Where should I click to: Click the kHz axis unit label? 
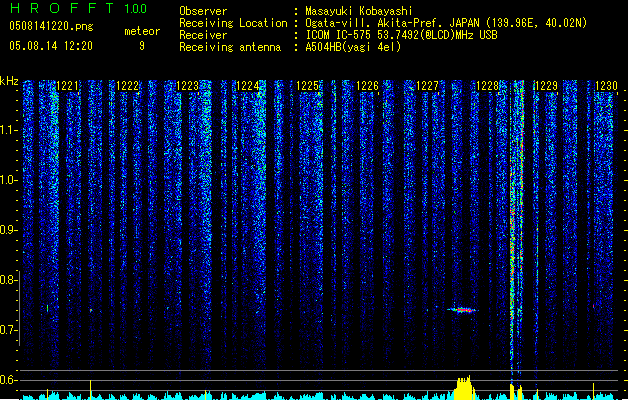click(9, 81)
